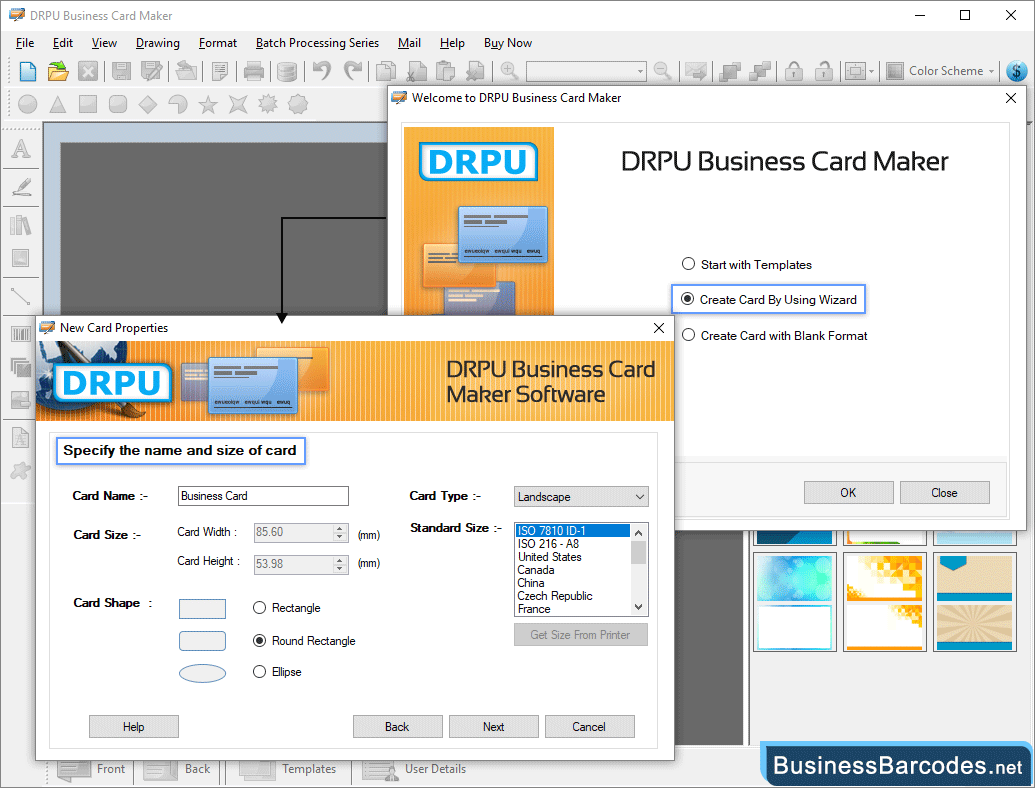Select the line drawing tool in sidebar
This screenshot has height=788, width=1035.
[21, 296]
